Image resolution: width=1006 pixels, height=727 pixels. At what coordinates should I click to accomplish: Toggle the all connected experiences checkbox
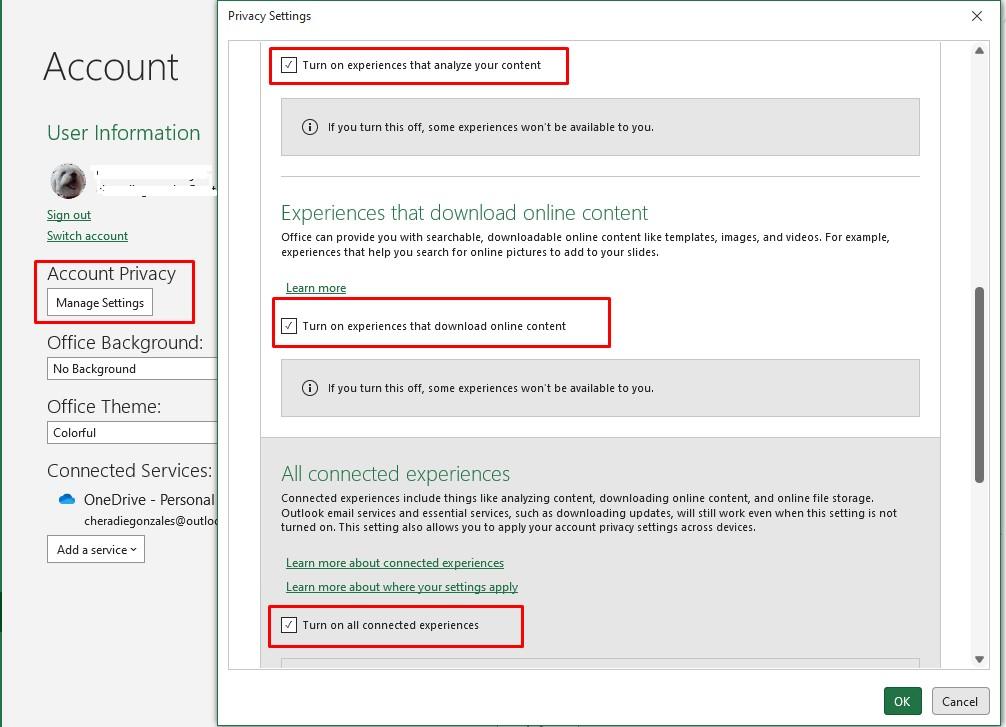click(x=289, y=625)
